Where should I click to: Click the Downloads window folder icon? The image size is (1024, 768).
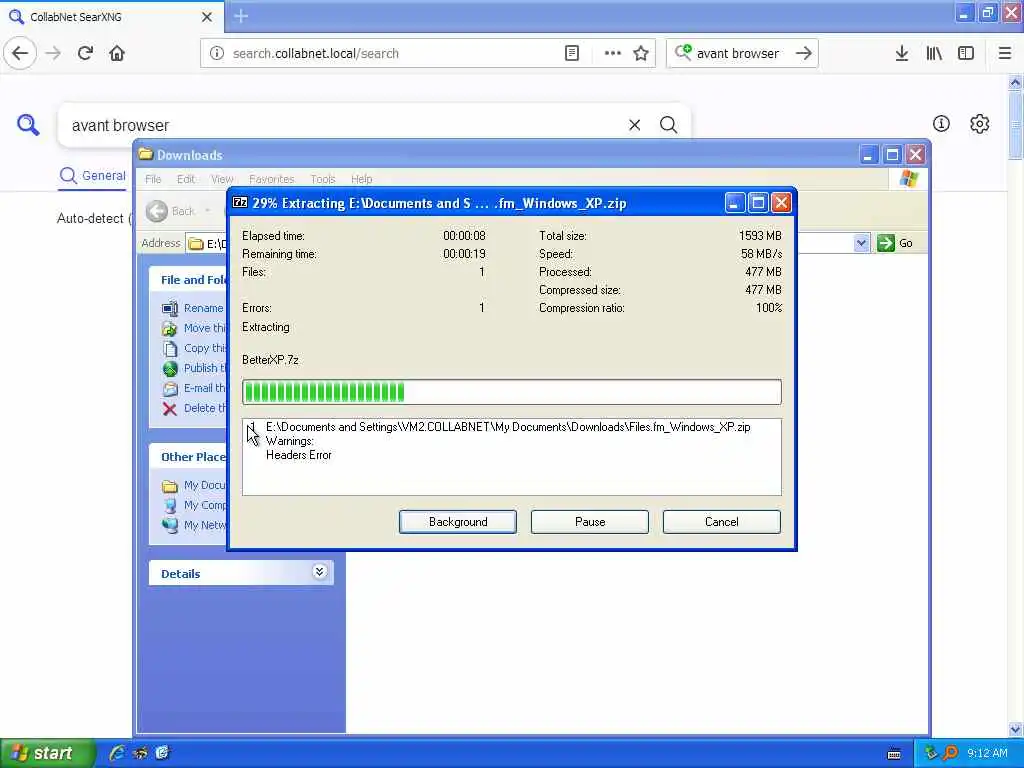click(x=146, y=155)
